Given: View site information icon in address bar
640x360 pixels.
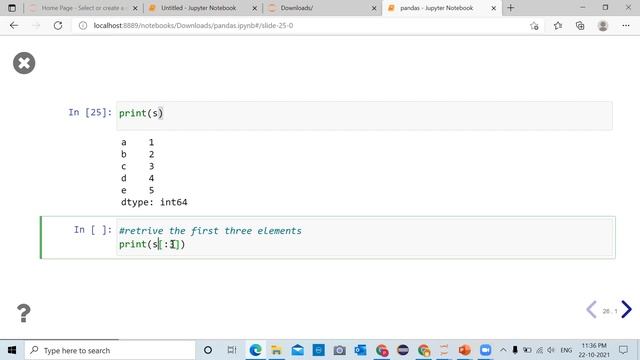Looking at the screenshot, I should tap(83, 25).
